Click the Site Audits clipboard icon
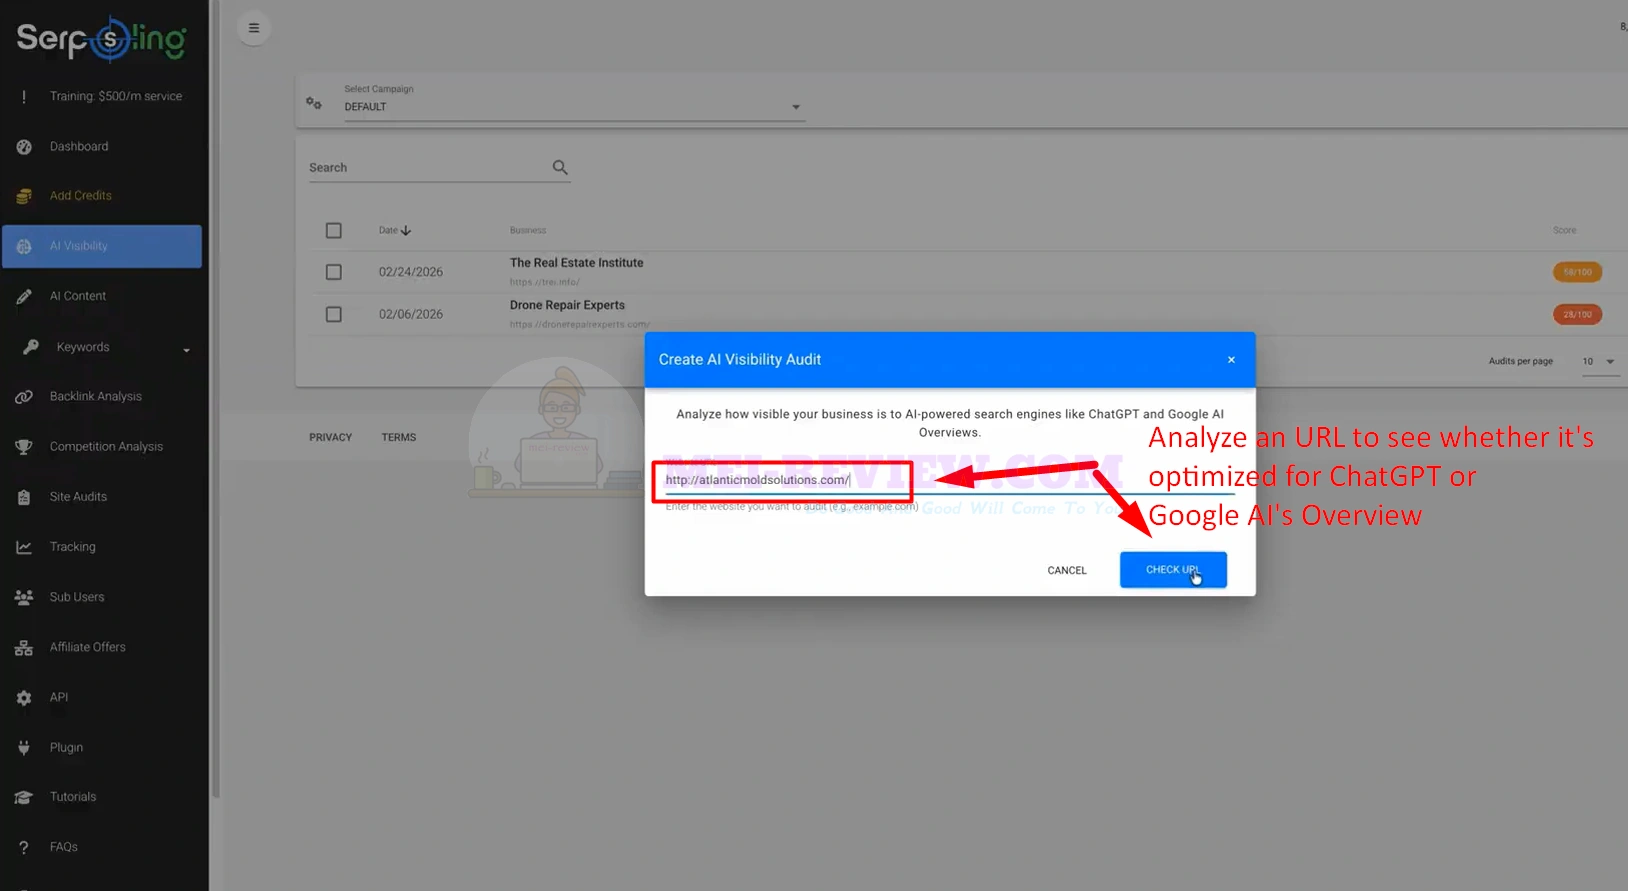1628x891 pixels. click(x=24, y=497)
